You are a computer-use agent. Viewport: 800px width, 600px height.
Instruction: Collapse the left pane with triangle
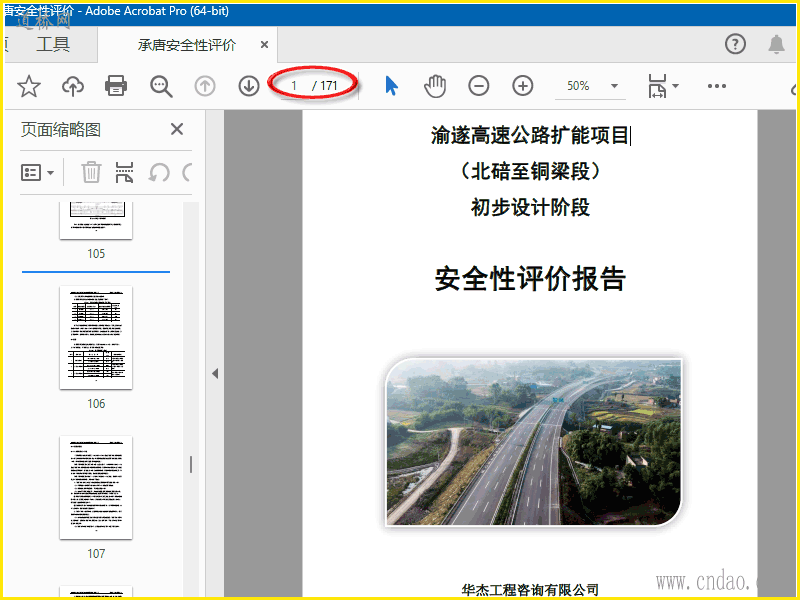[x=215, y=373]
